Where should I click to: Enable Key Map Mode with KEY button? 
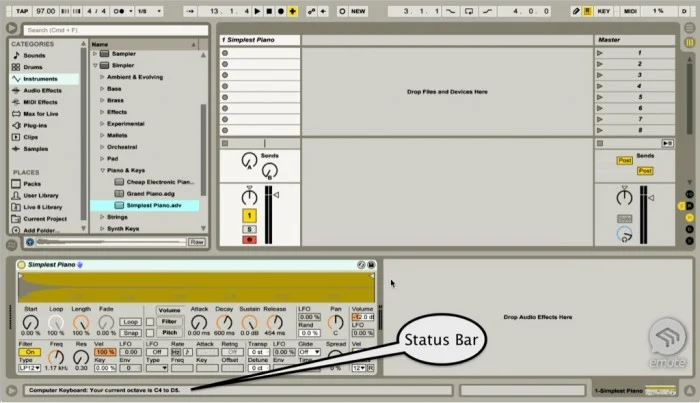[604, 11]
